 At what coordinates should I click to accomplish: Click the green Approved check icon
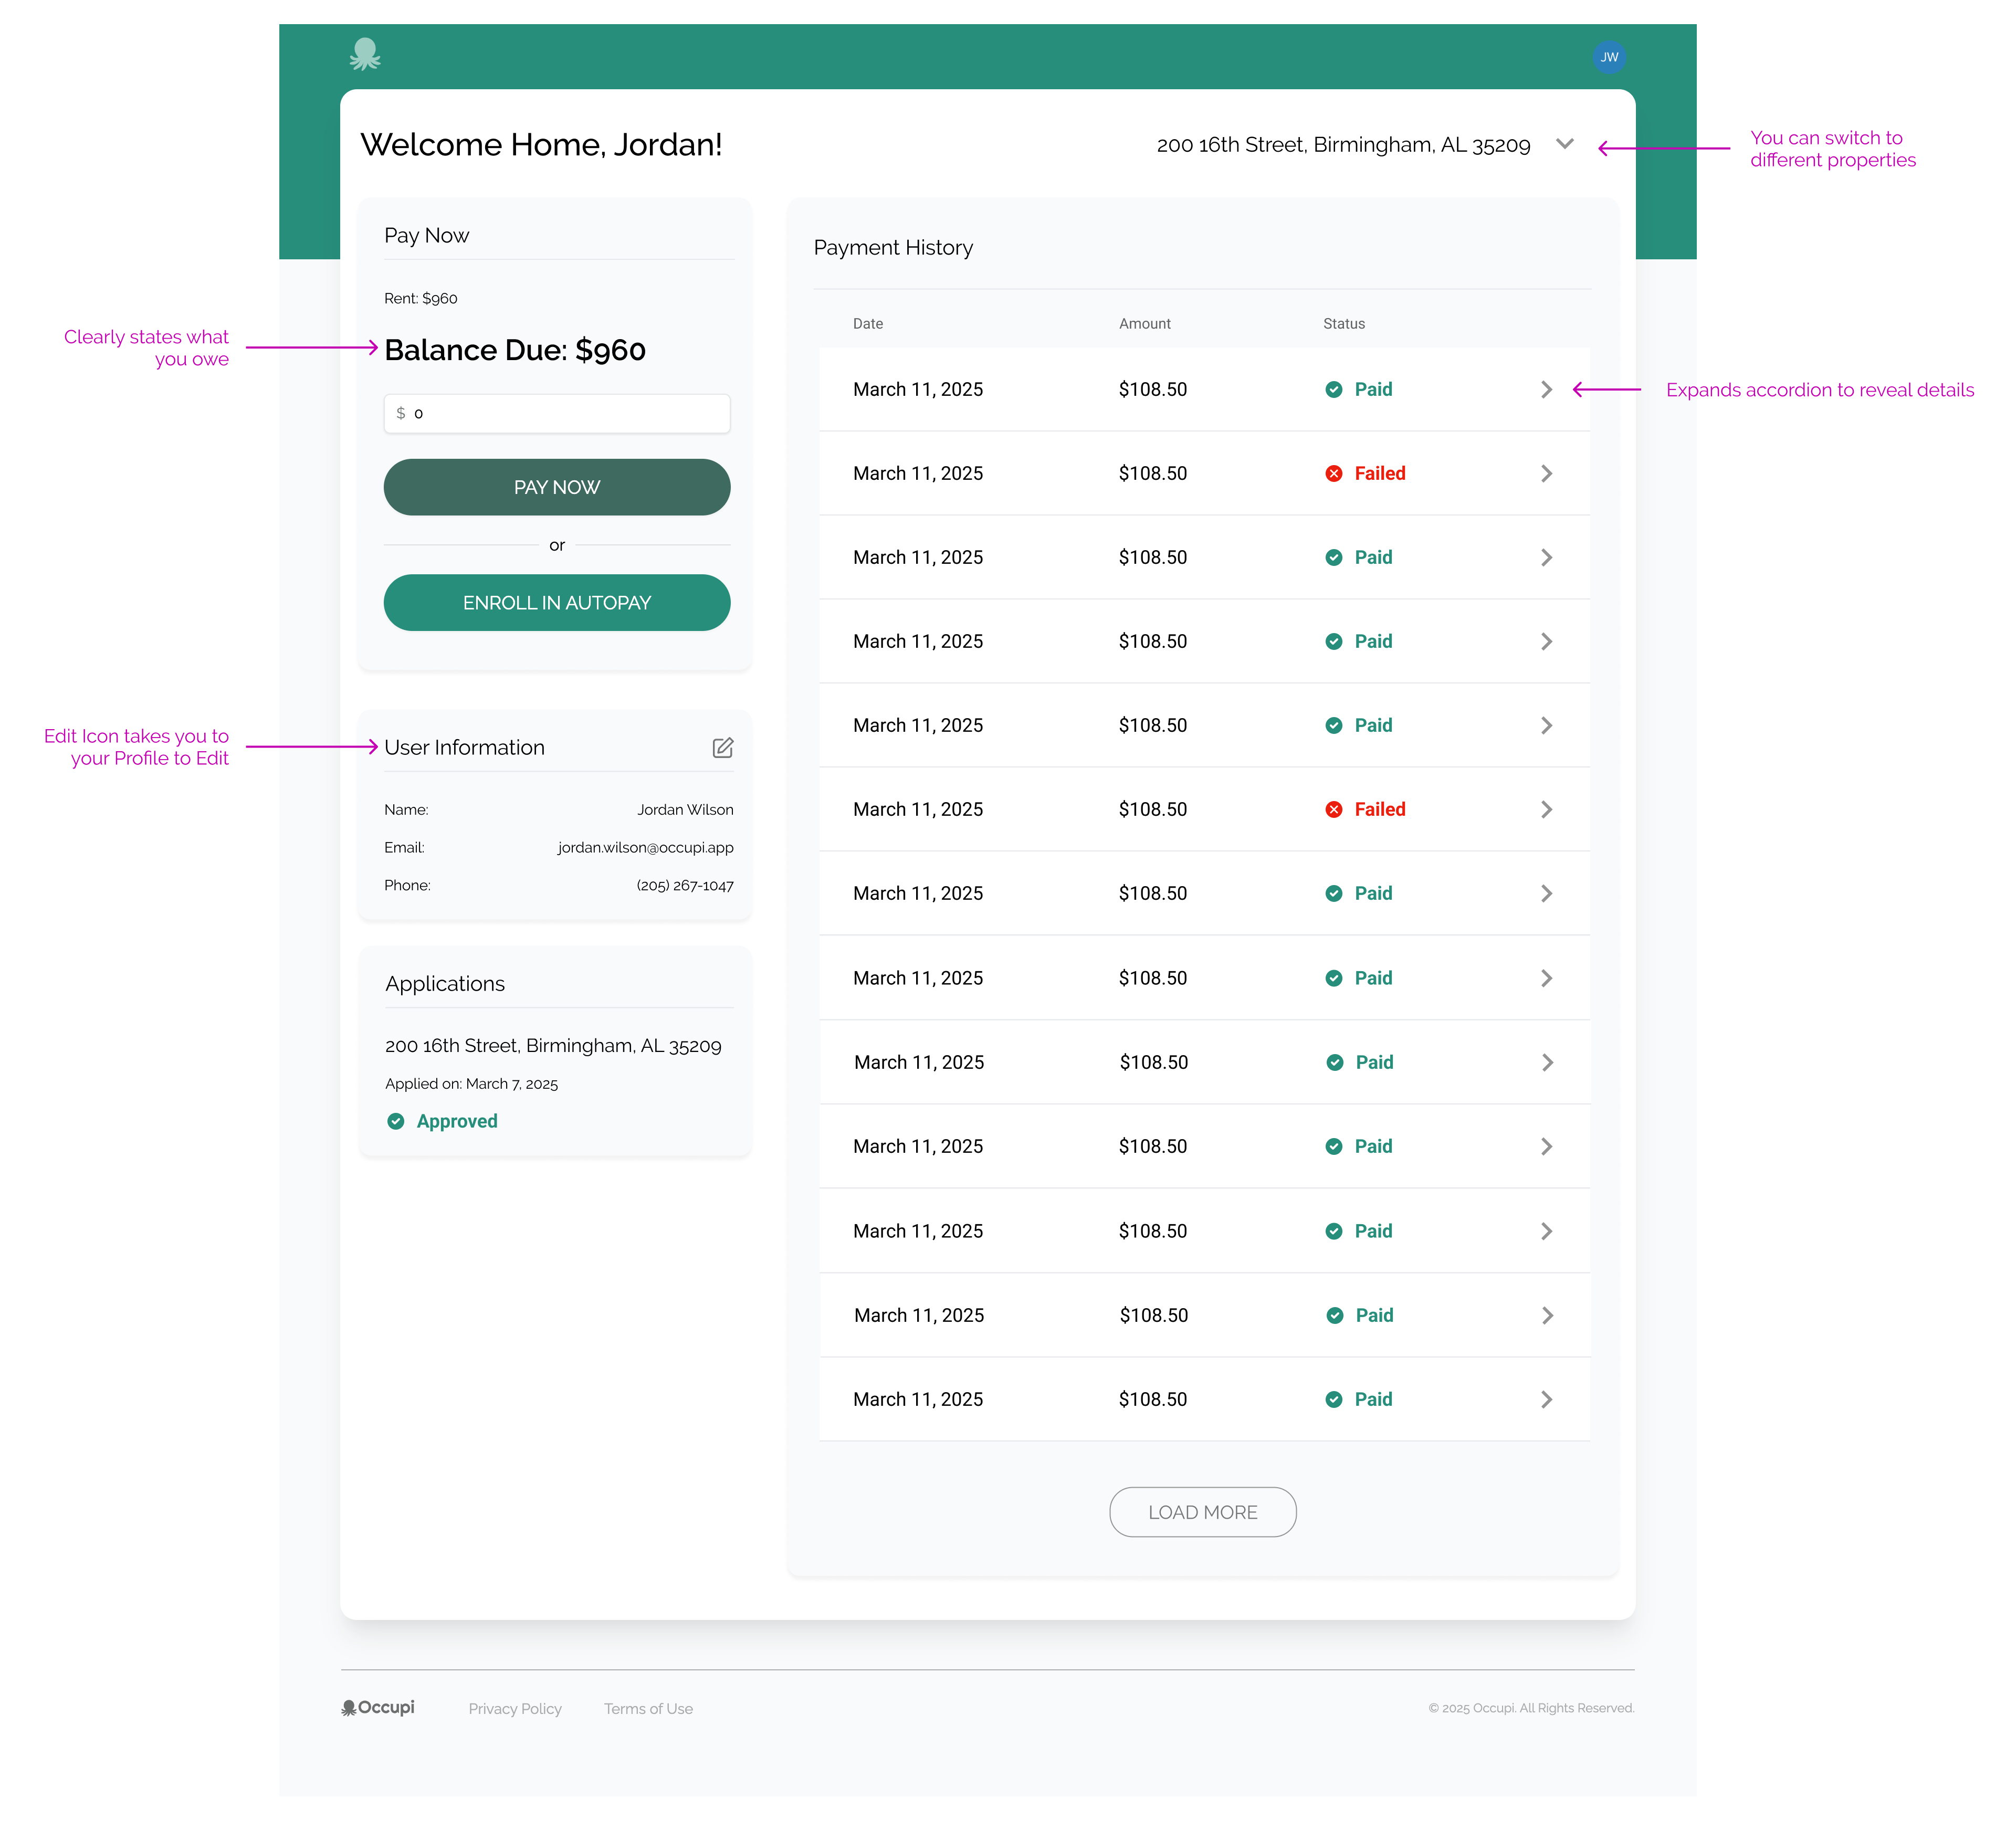(396, 1121)
